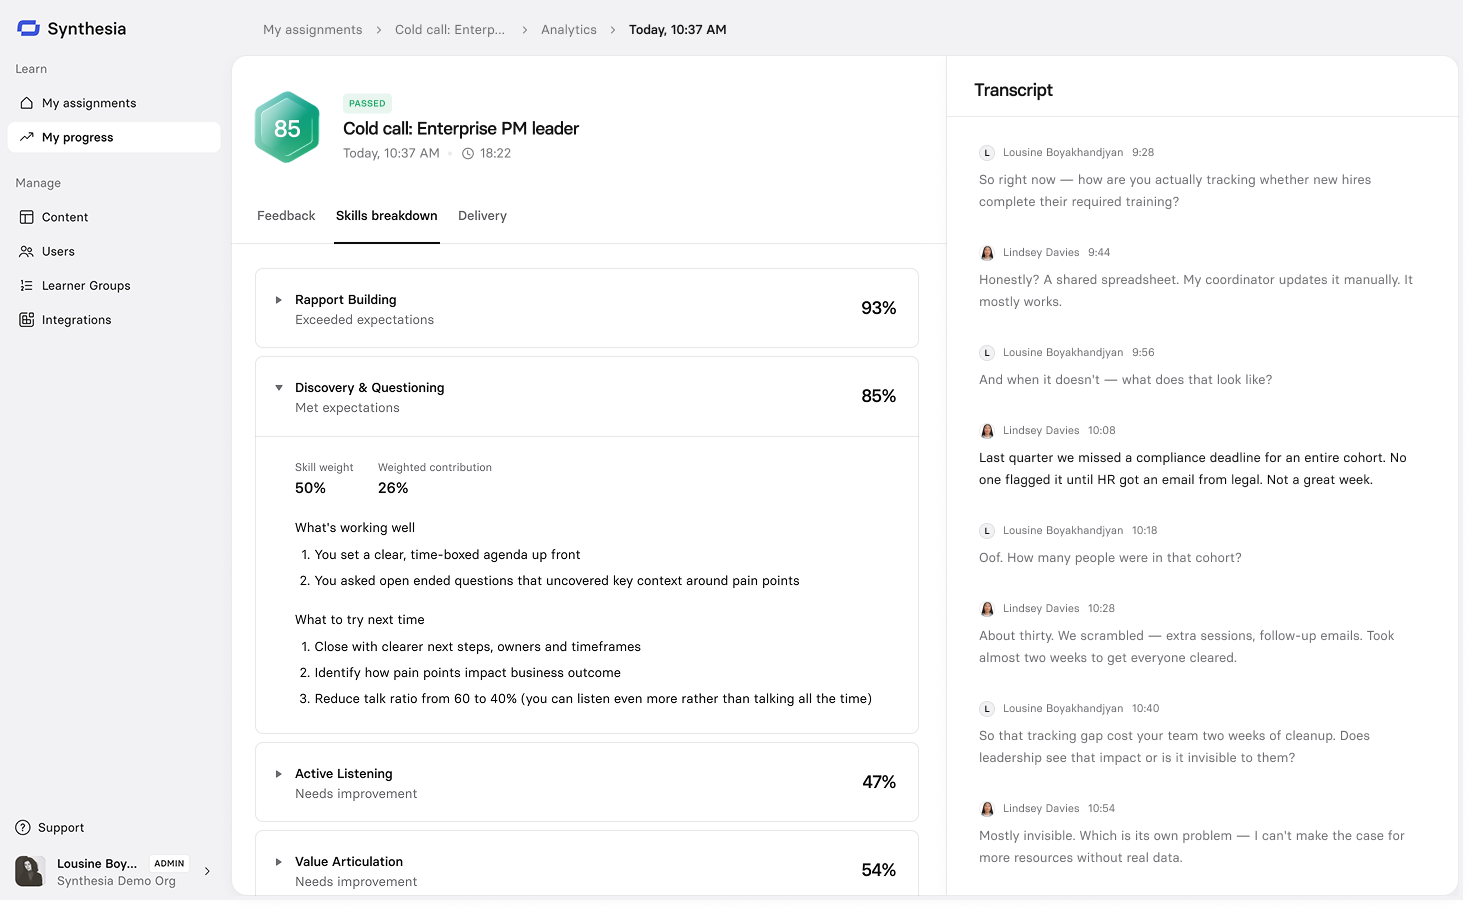
Task: Click the Synthesia logo icon
Action: (x=28, y=29)
